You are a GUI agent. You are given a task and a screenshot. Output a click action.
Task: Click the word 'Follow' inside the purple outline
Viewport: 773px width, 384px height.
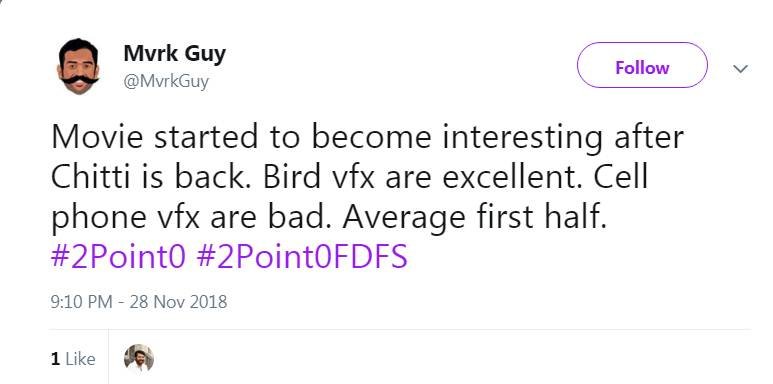642,68
